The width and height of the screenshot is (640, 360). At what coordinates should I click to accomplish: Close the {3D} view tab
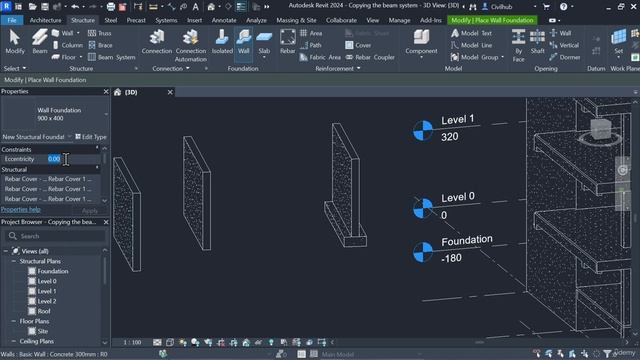170,92
